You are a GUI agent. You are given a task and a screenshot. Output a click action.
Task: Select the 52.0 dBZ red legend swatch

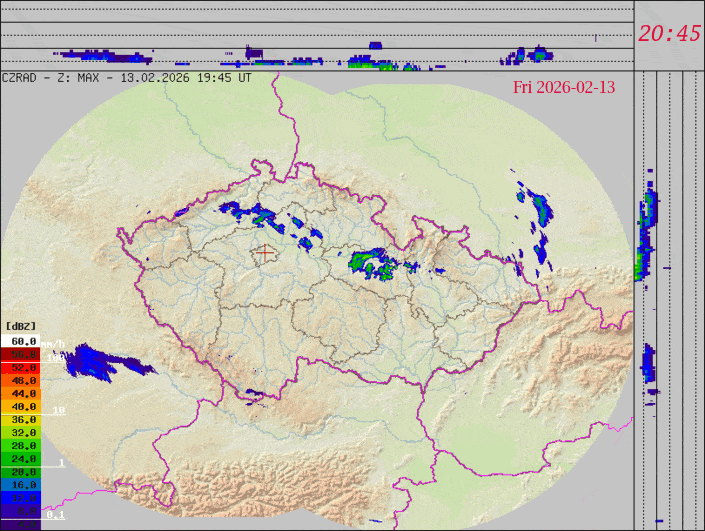[20, 367]
